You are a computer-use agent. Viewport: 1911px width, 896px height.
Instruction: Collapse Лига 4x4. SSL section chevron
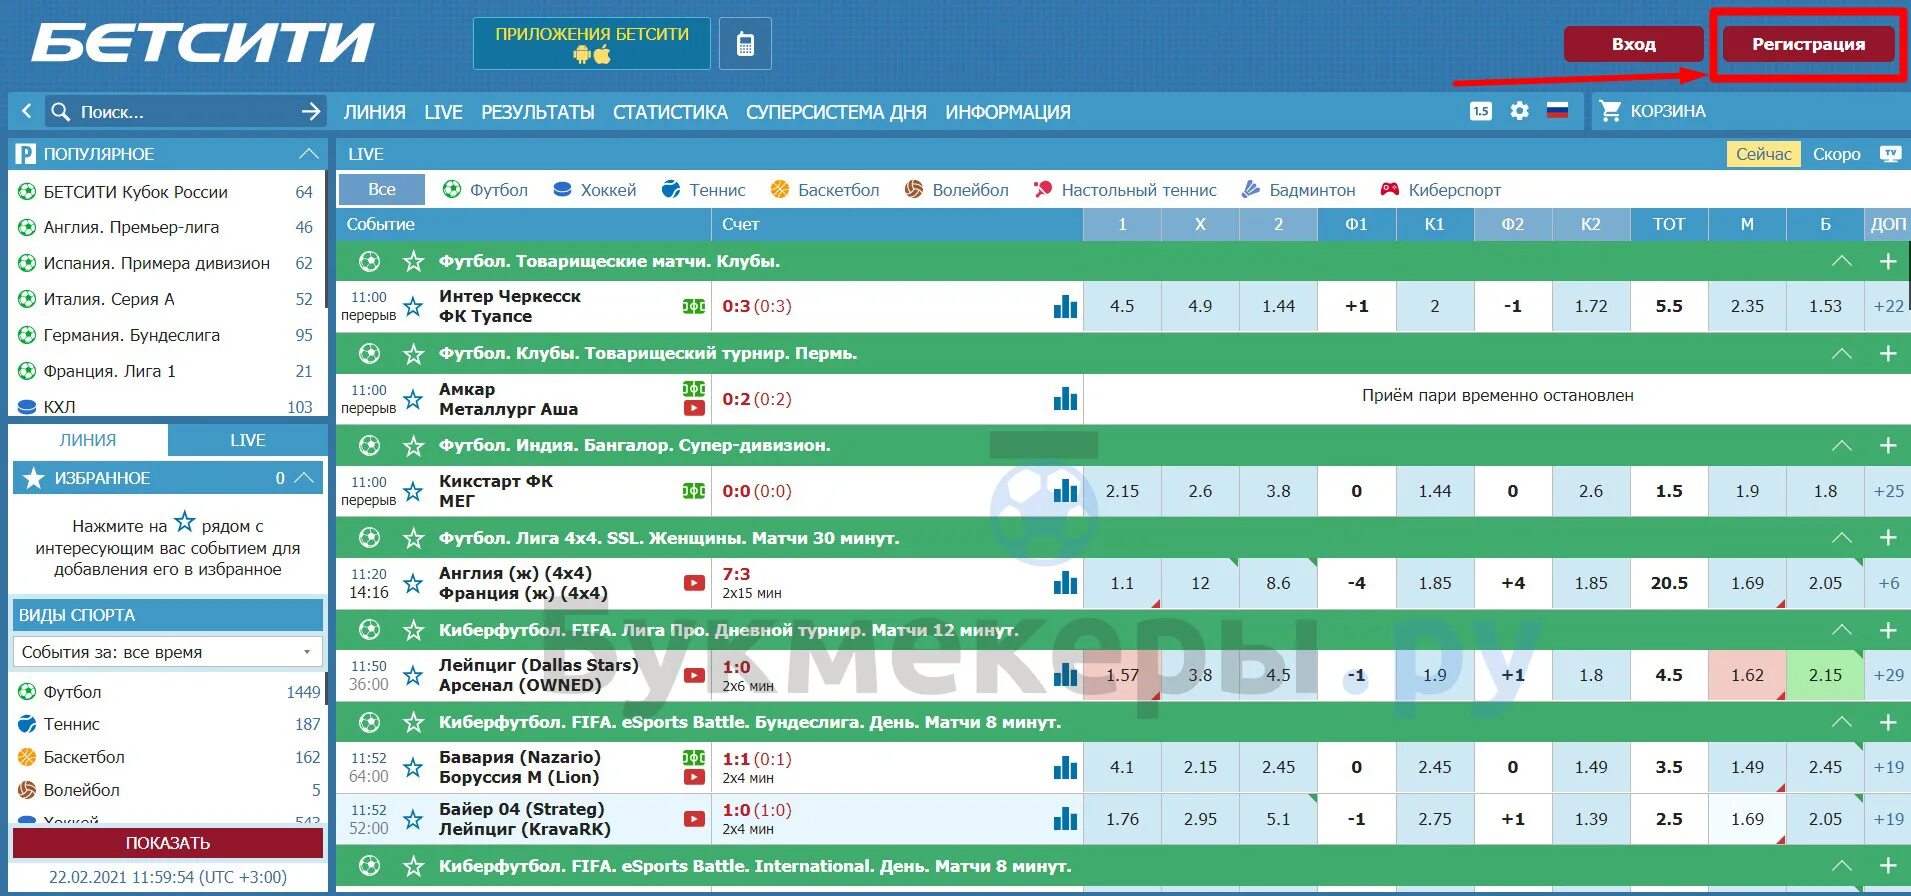(1841, 538)
